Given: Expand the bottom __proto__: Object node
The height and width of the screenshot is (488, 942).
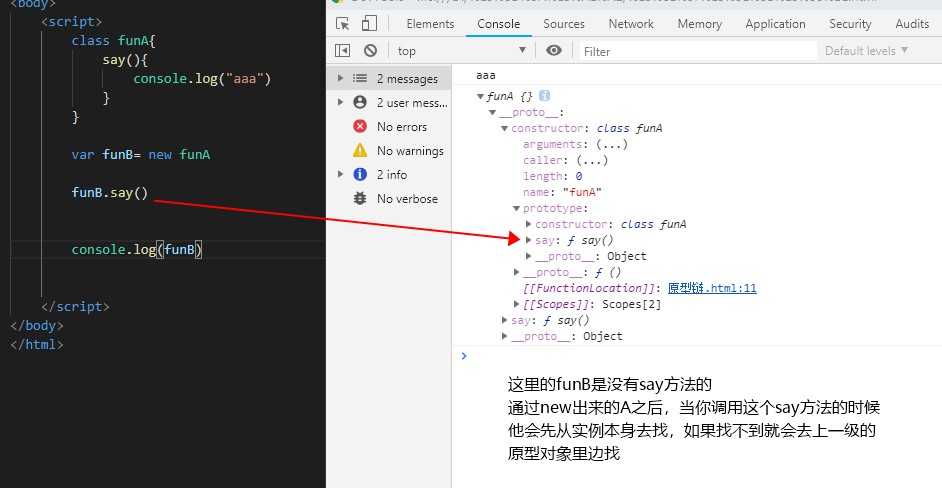Looking at the screenshot, I should pos(505,336).
